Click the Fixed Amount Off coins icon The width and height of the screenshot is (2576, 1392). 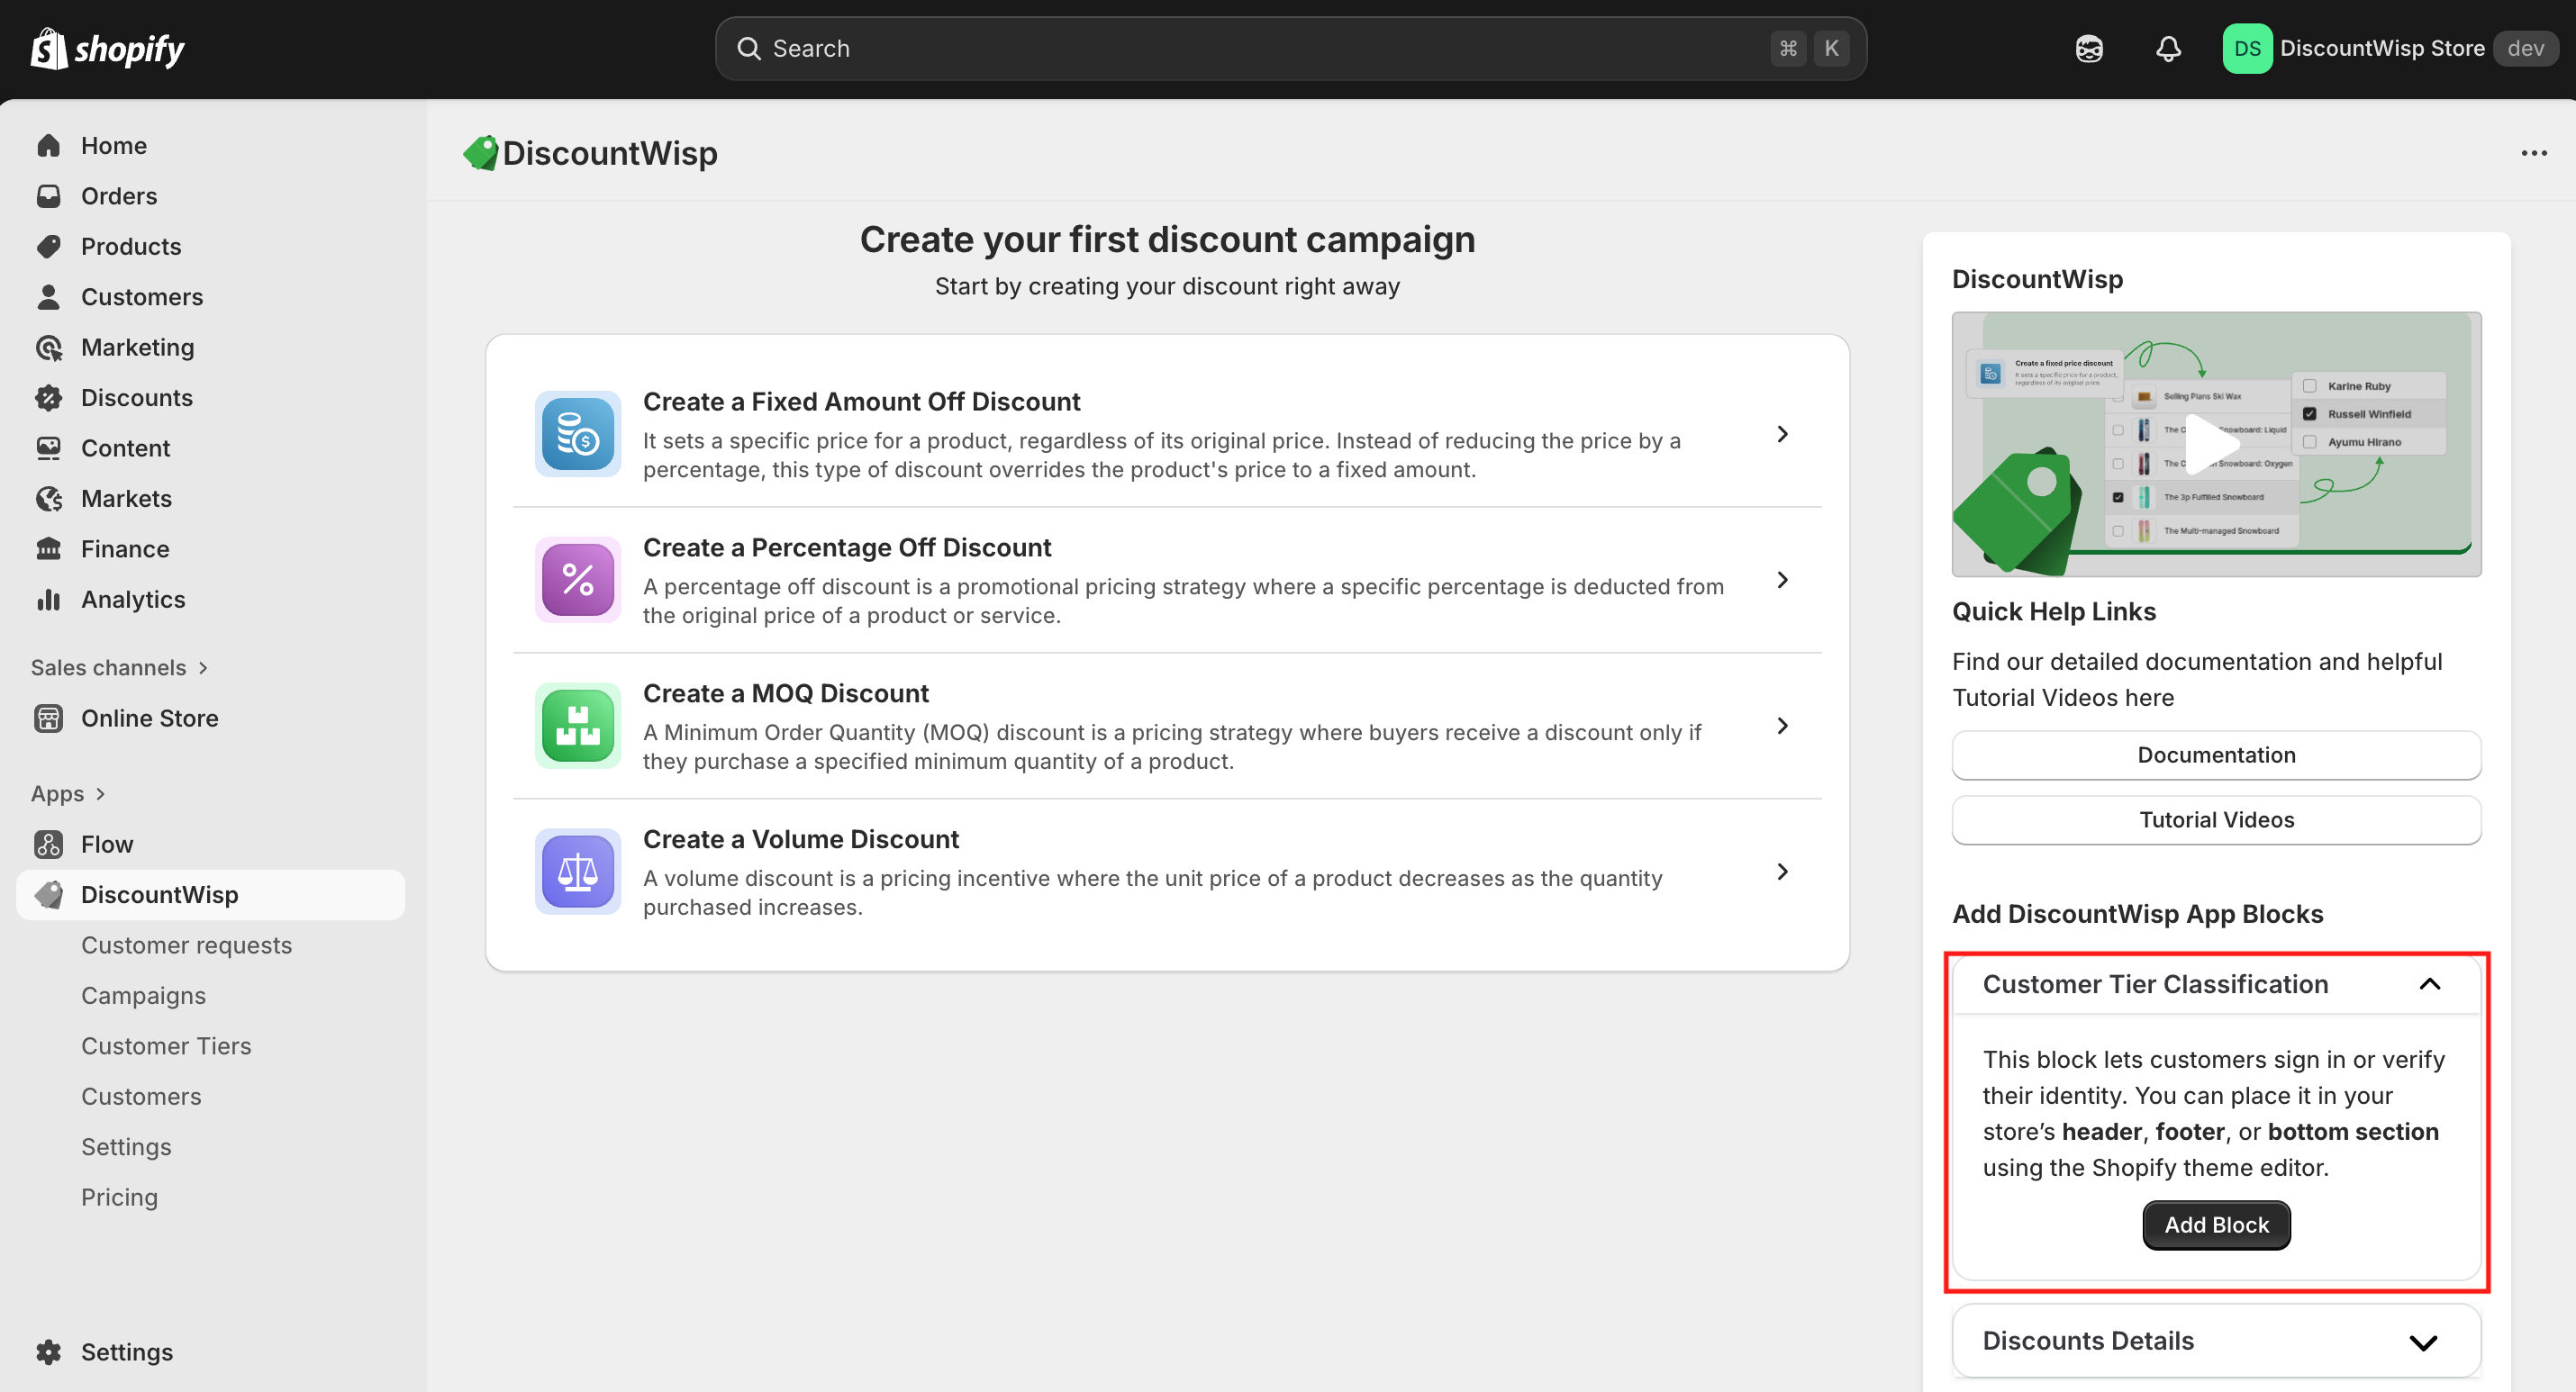[577, 434]
